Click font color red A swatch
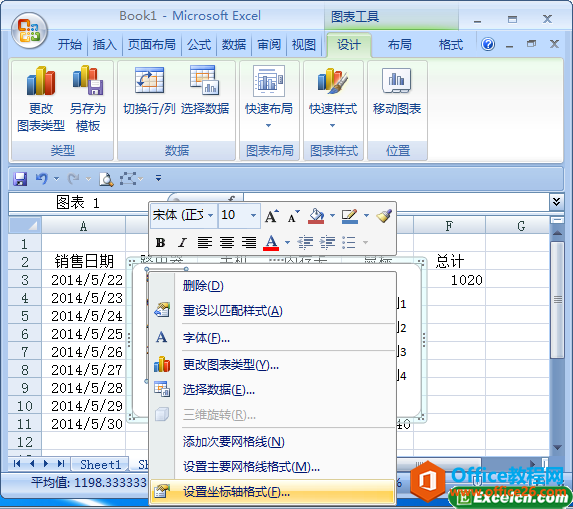573x509 pixels. click(x=271, y=242)
